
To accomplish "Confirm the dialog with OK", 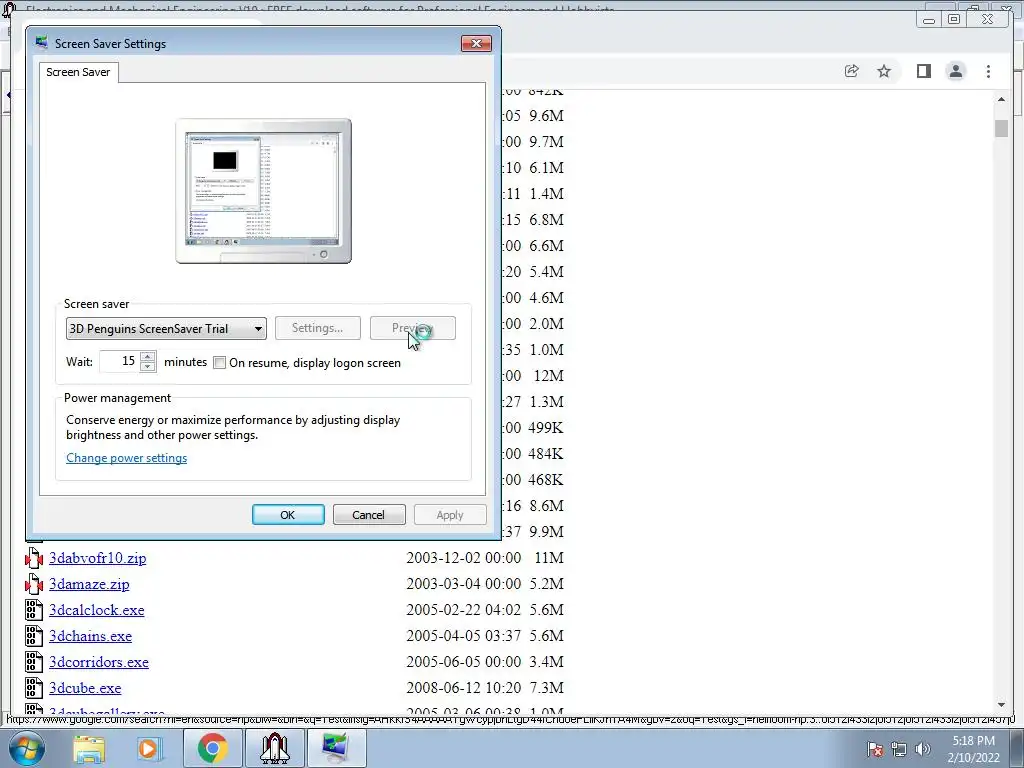I will [x=288, y=515].
